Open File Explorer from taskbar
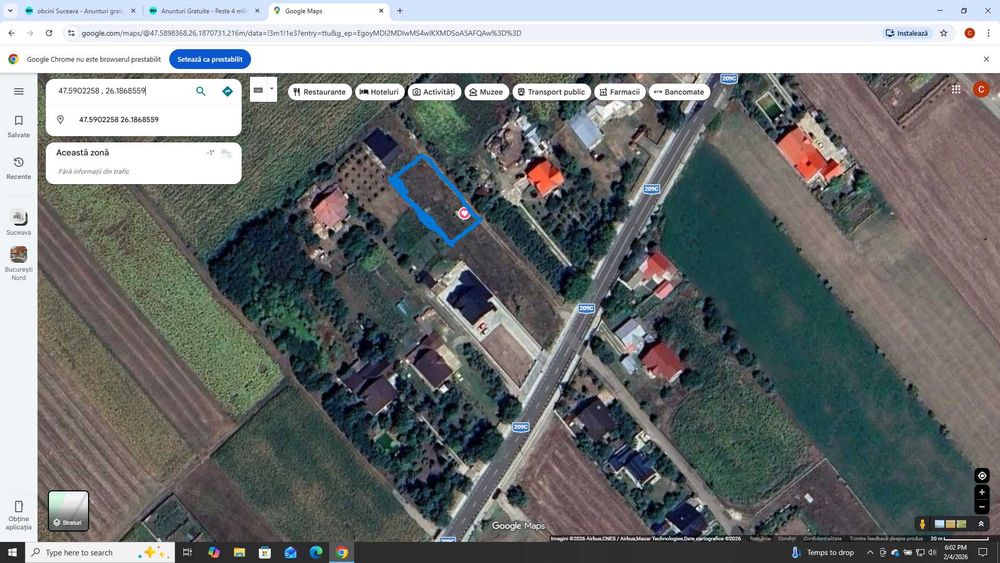 (x=239, y=552)
